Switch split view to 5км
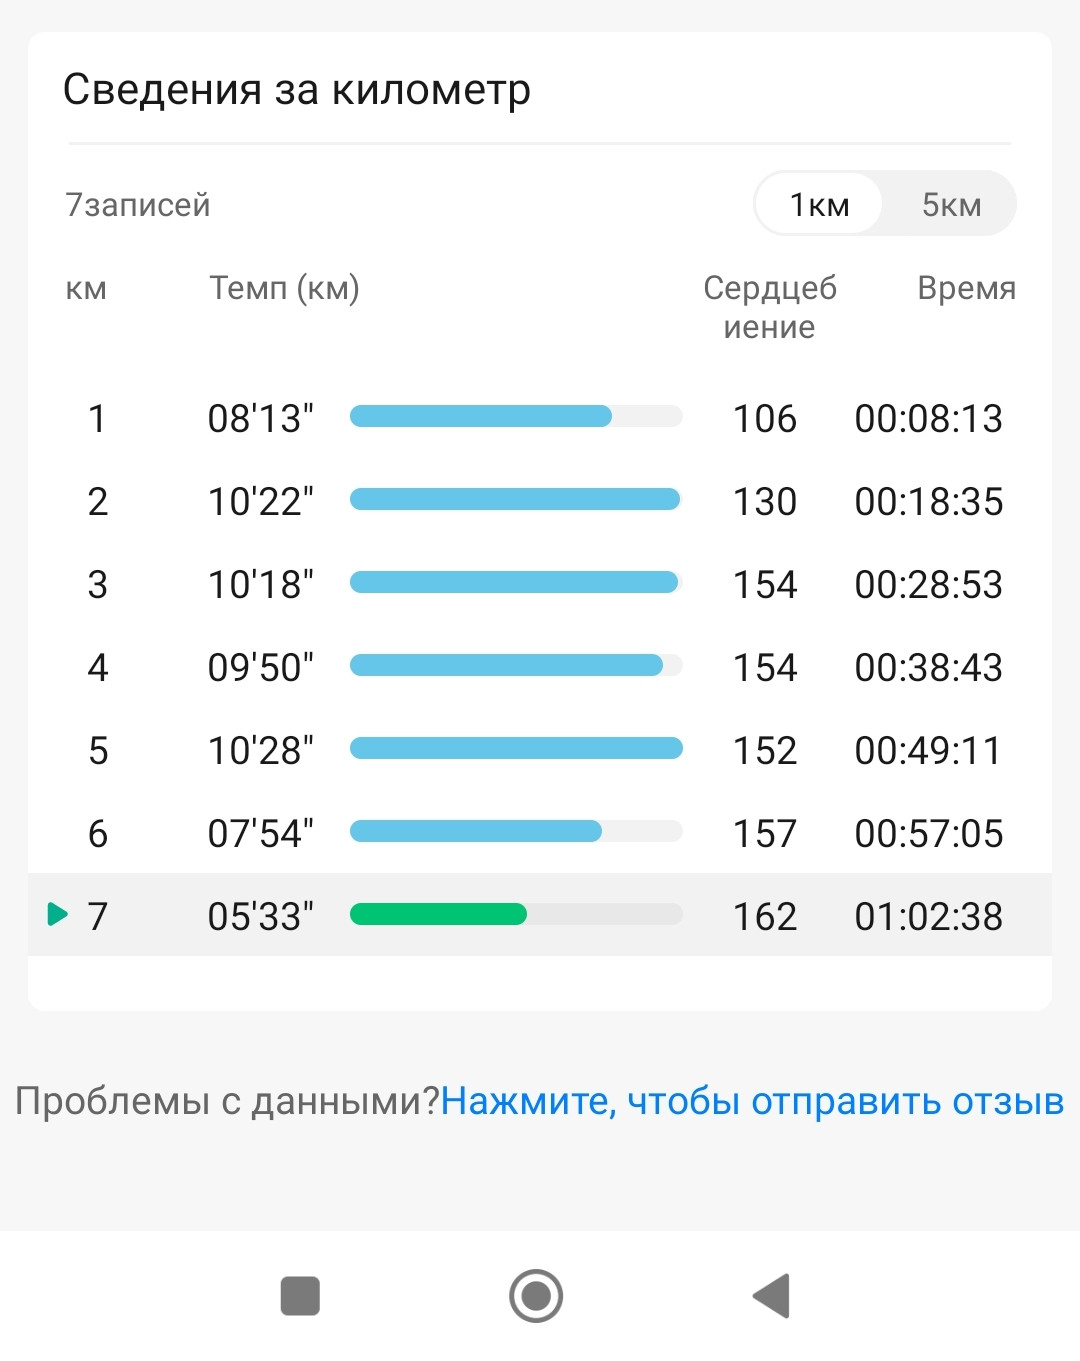This screenshot has width=1080, height=1361. point(951,204)
